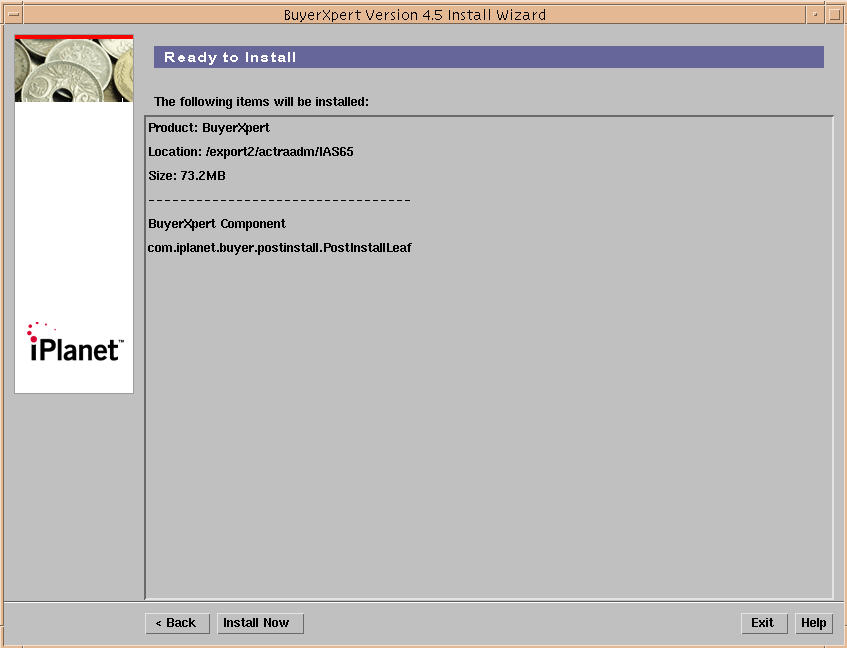Maximize the Install Wizard window
Screen dimensions: 847x648
coord(834,15)
